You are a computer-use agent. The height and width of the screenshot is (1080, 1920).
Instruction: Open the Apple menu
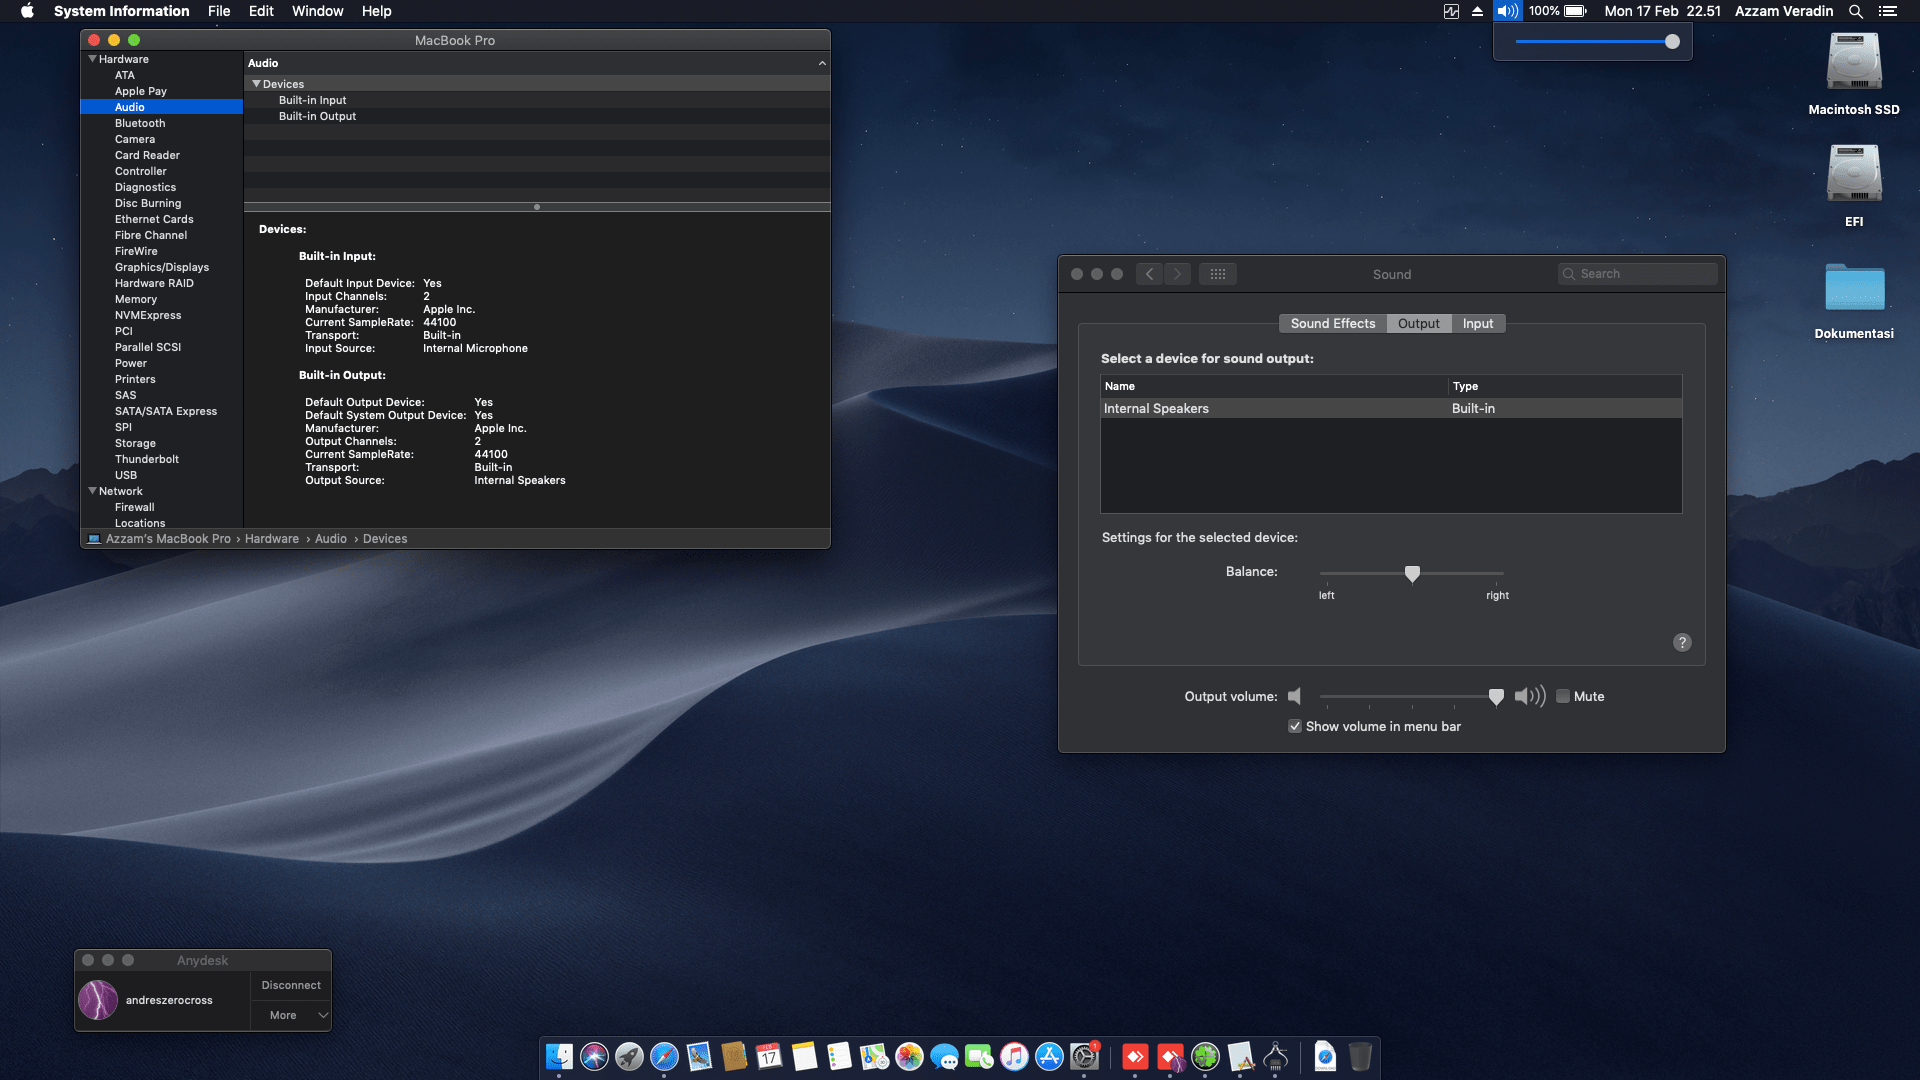(x=27, y=11)
